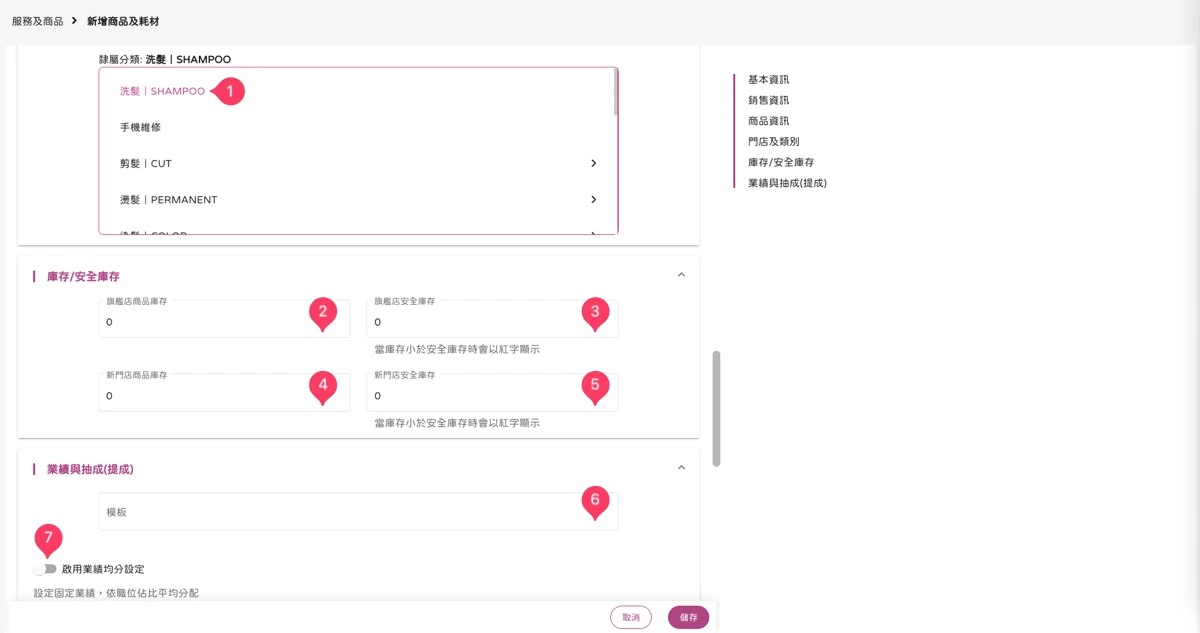Click the category list scrollbar
1200x633 pixels.
click(616, 92)
